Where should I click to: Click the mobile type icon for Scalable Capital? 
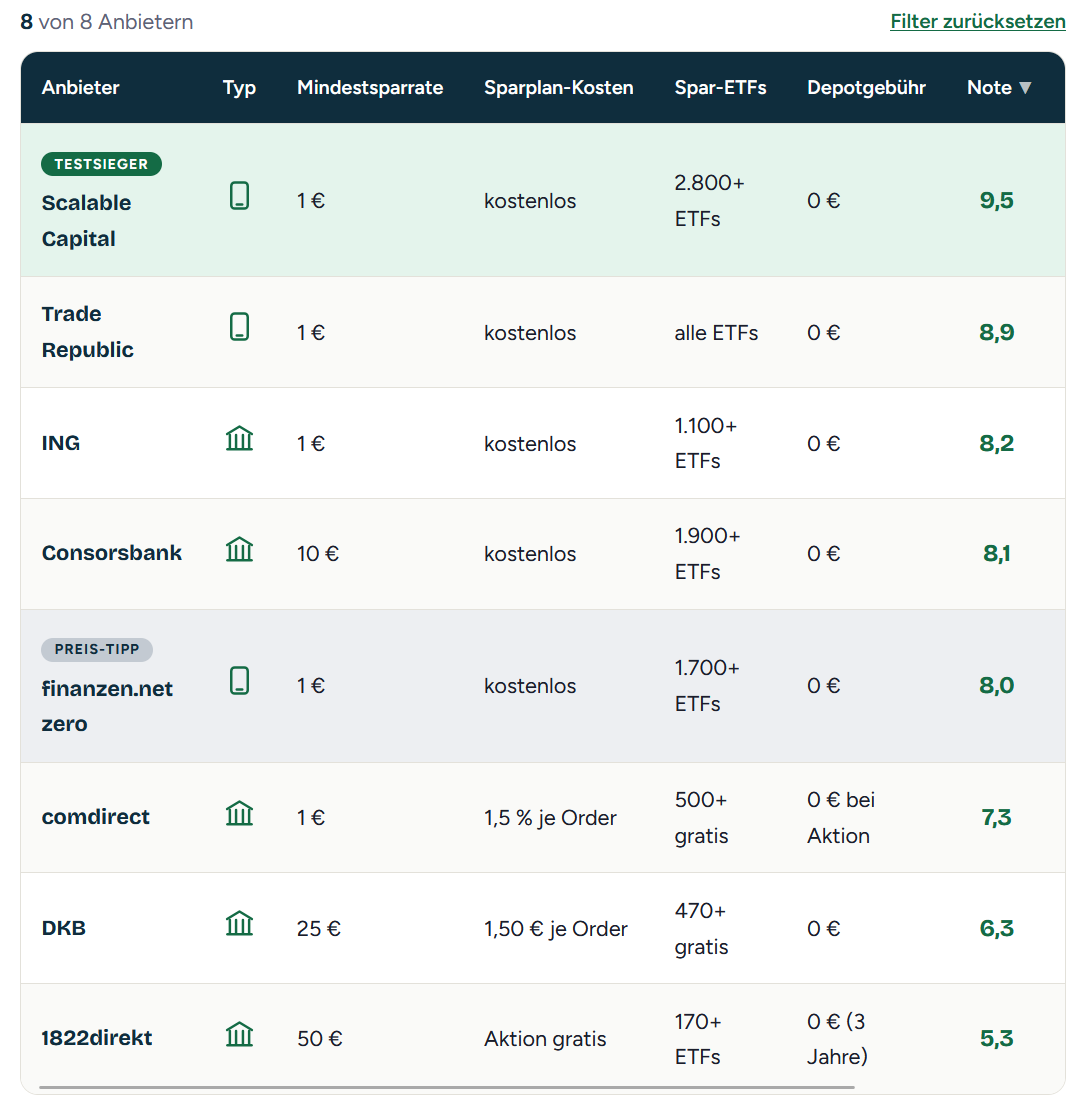(240, 196)
